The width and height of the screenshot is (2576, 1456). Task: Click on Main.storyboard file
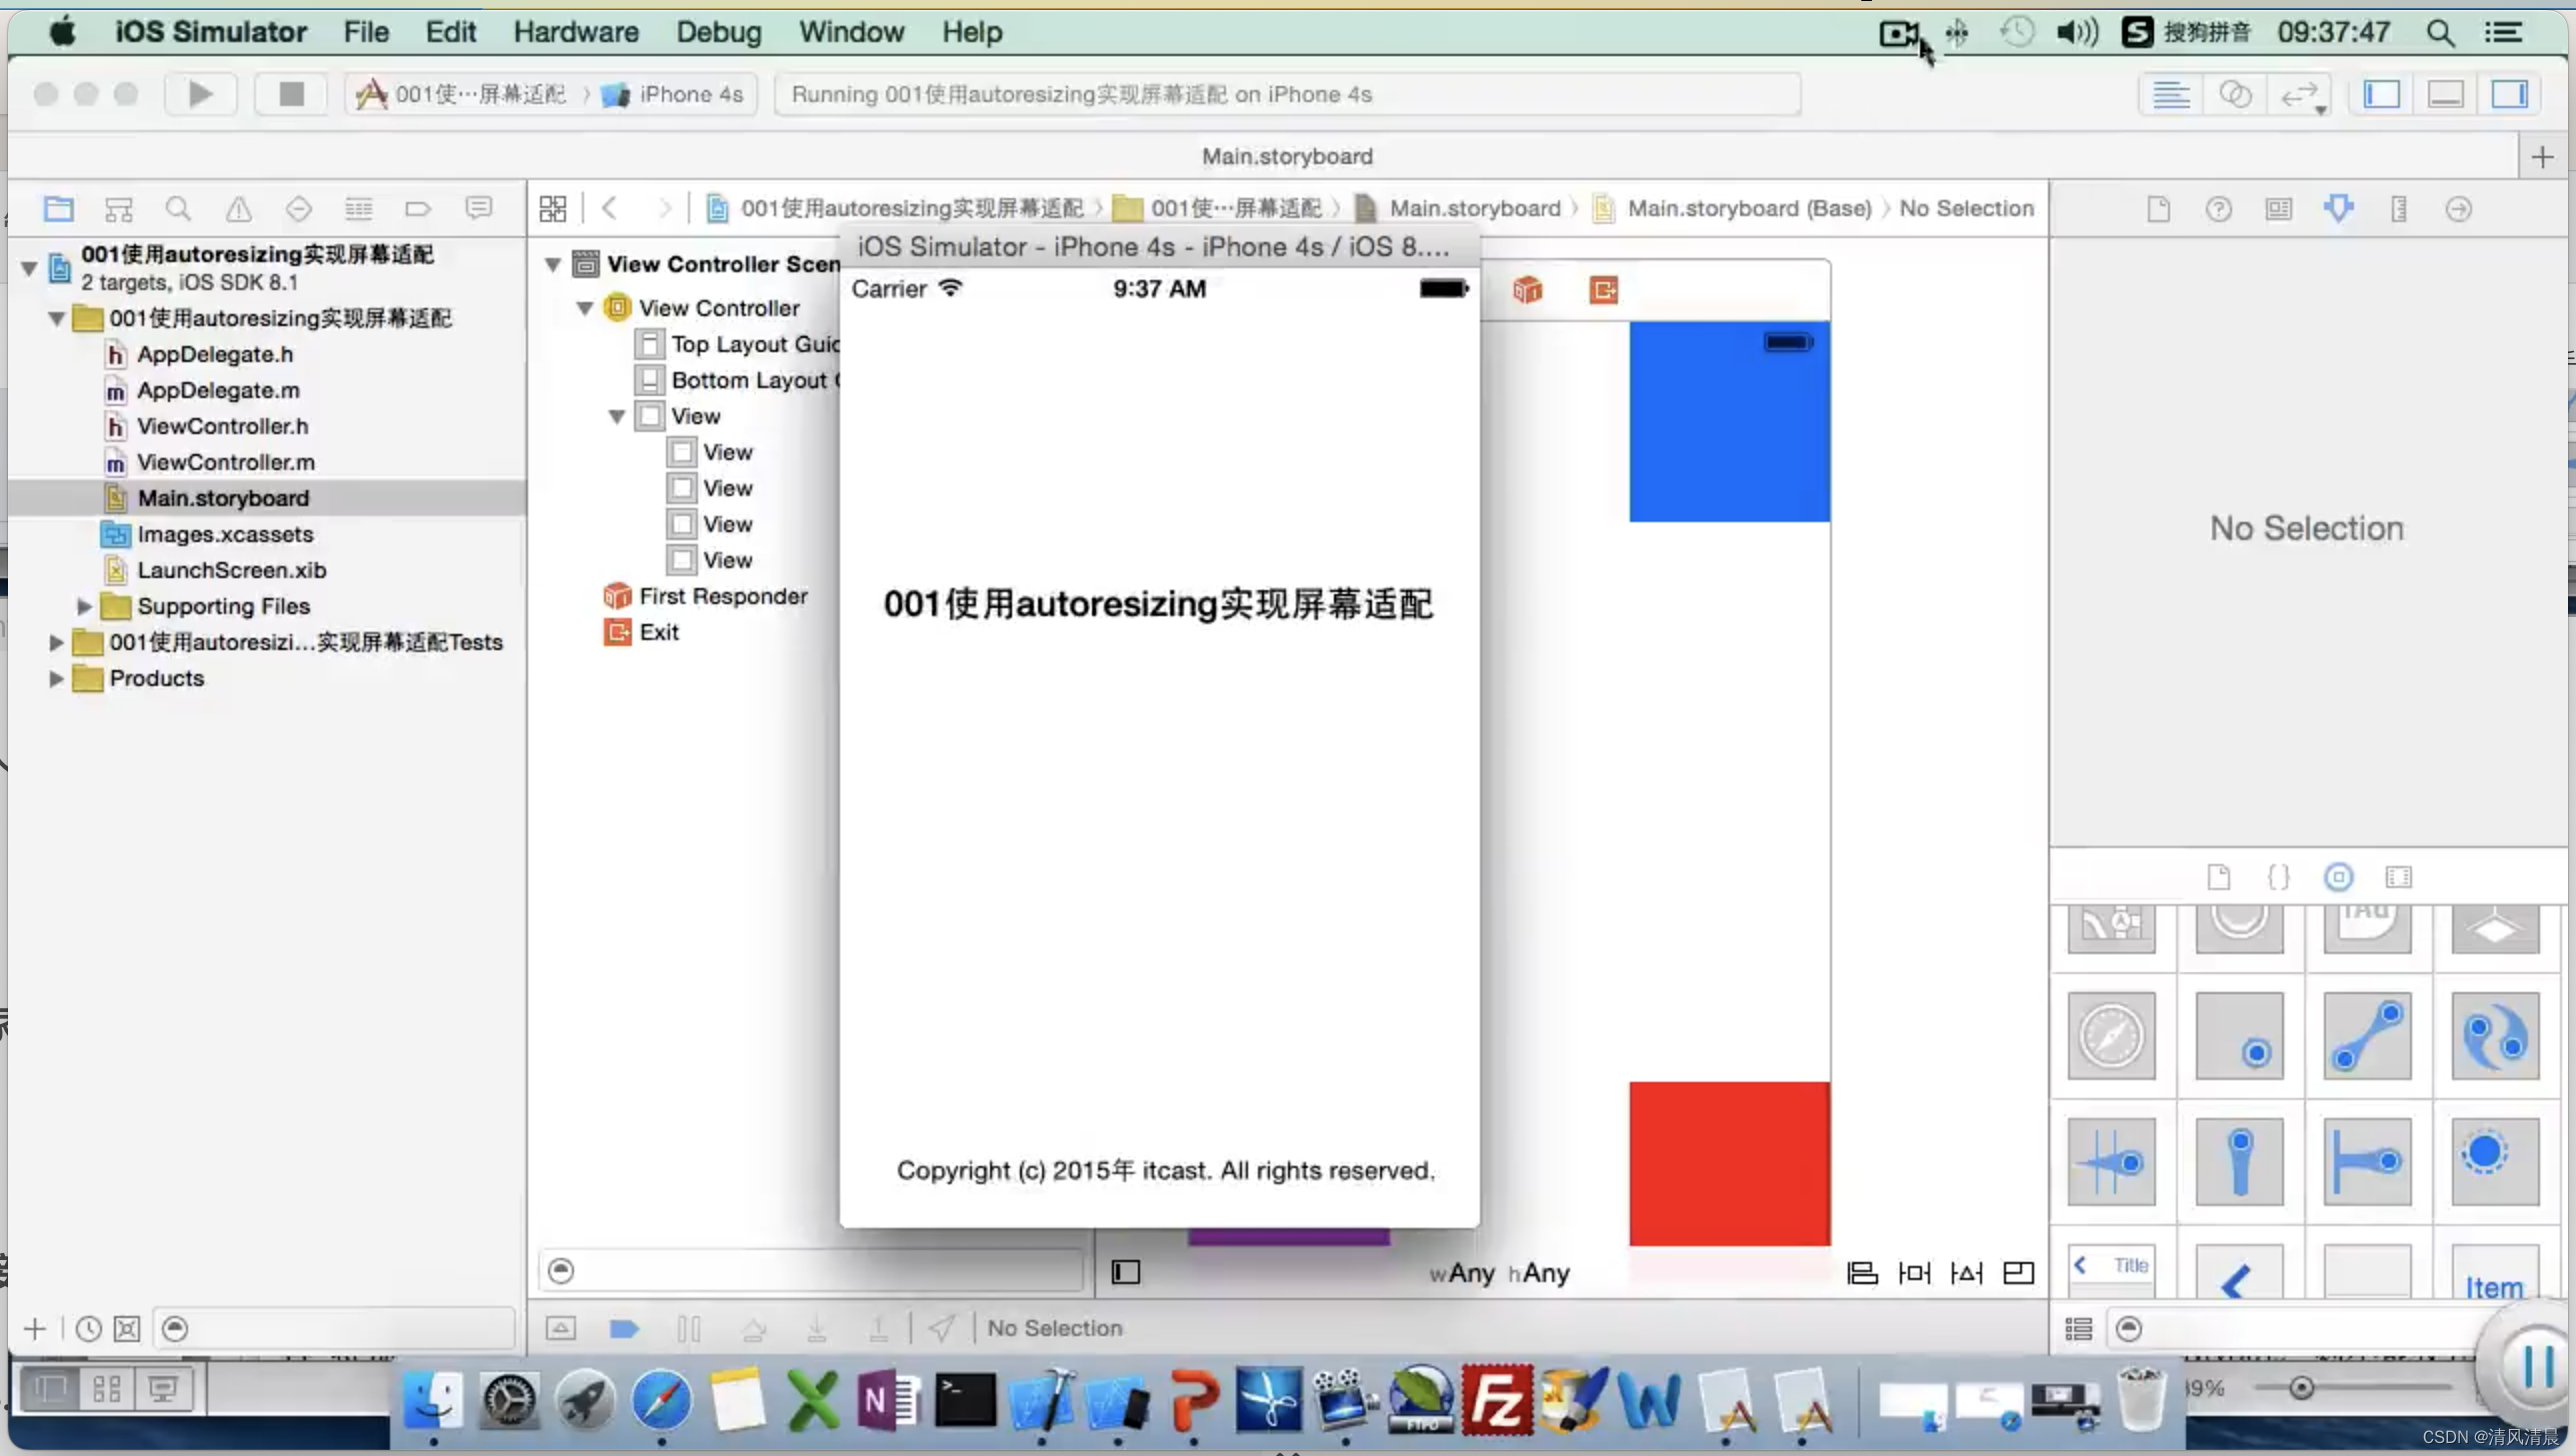pyautogui.click(x=223, y=497)
